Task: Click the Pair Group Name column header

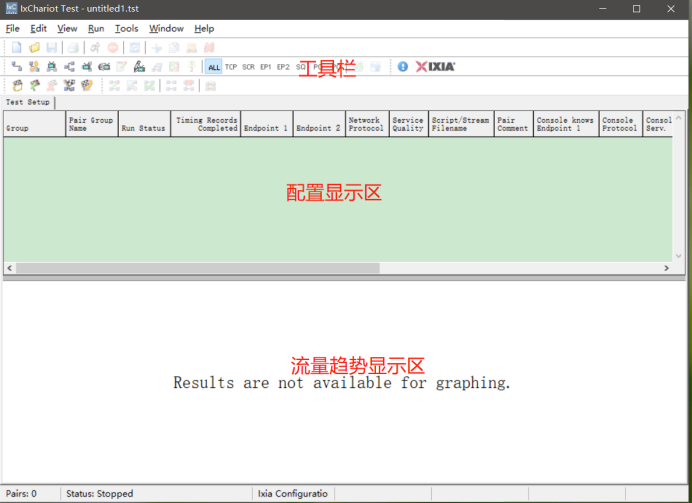Action: 92,124
